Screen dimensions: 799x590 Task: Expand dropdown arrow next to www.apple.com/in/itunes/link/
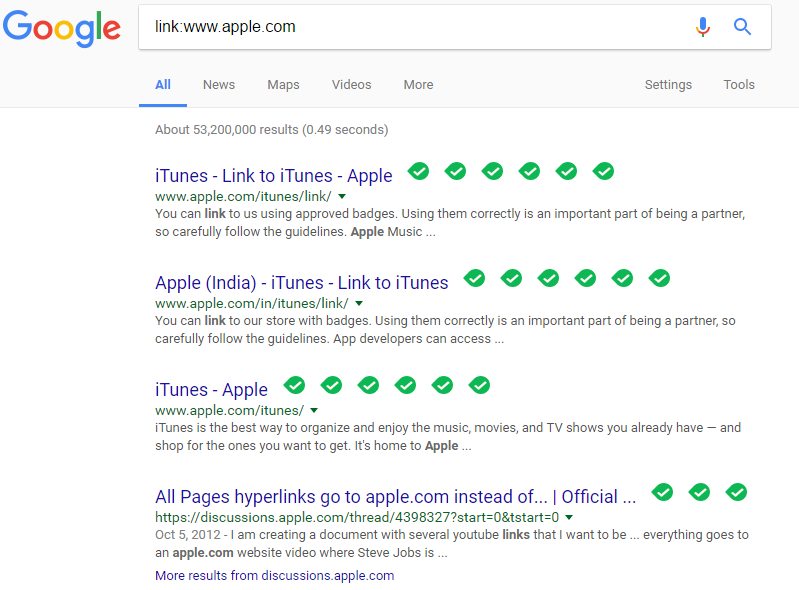[359, 303]
